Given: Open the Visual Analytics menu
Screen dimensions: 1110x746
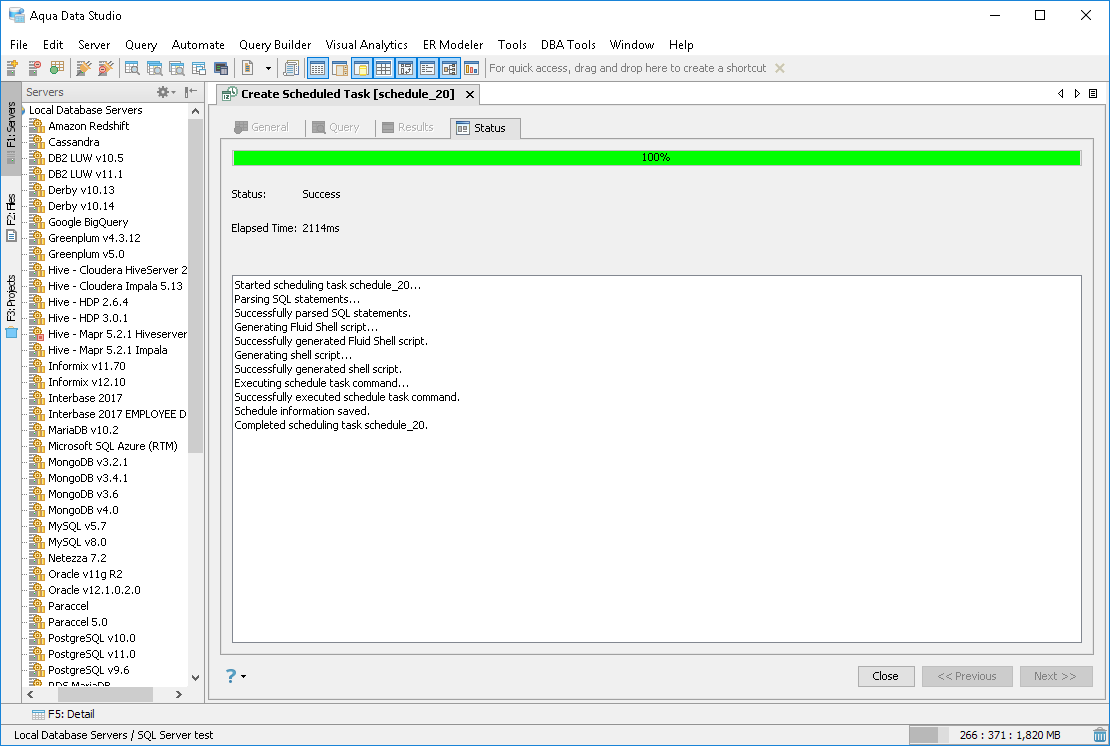Looking at the screenshot, I should 367,45.
